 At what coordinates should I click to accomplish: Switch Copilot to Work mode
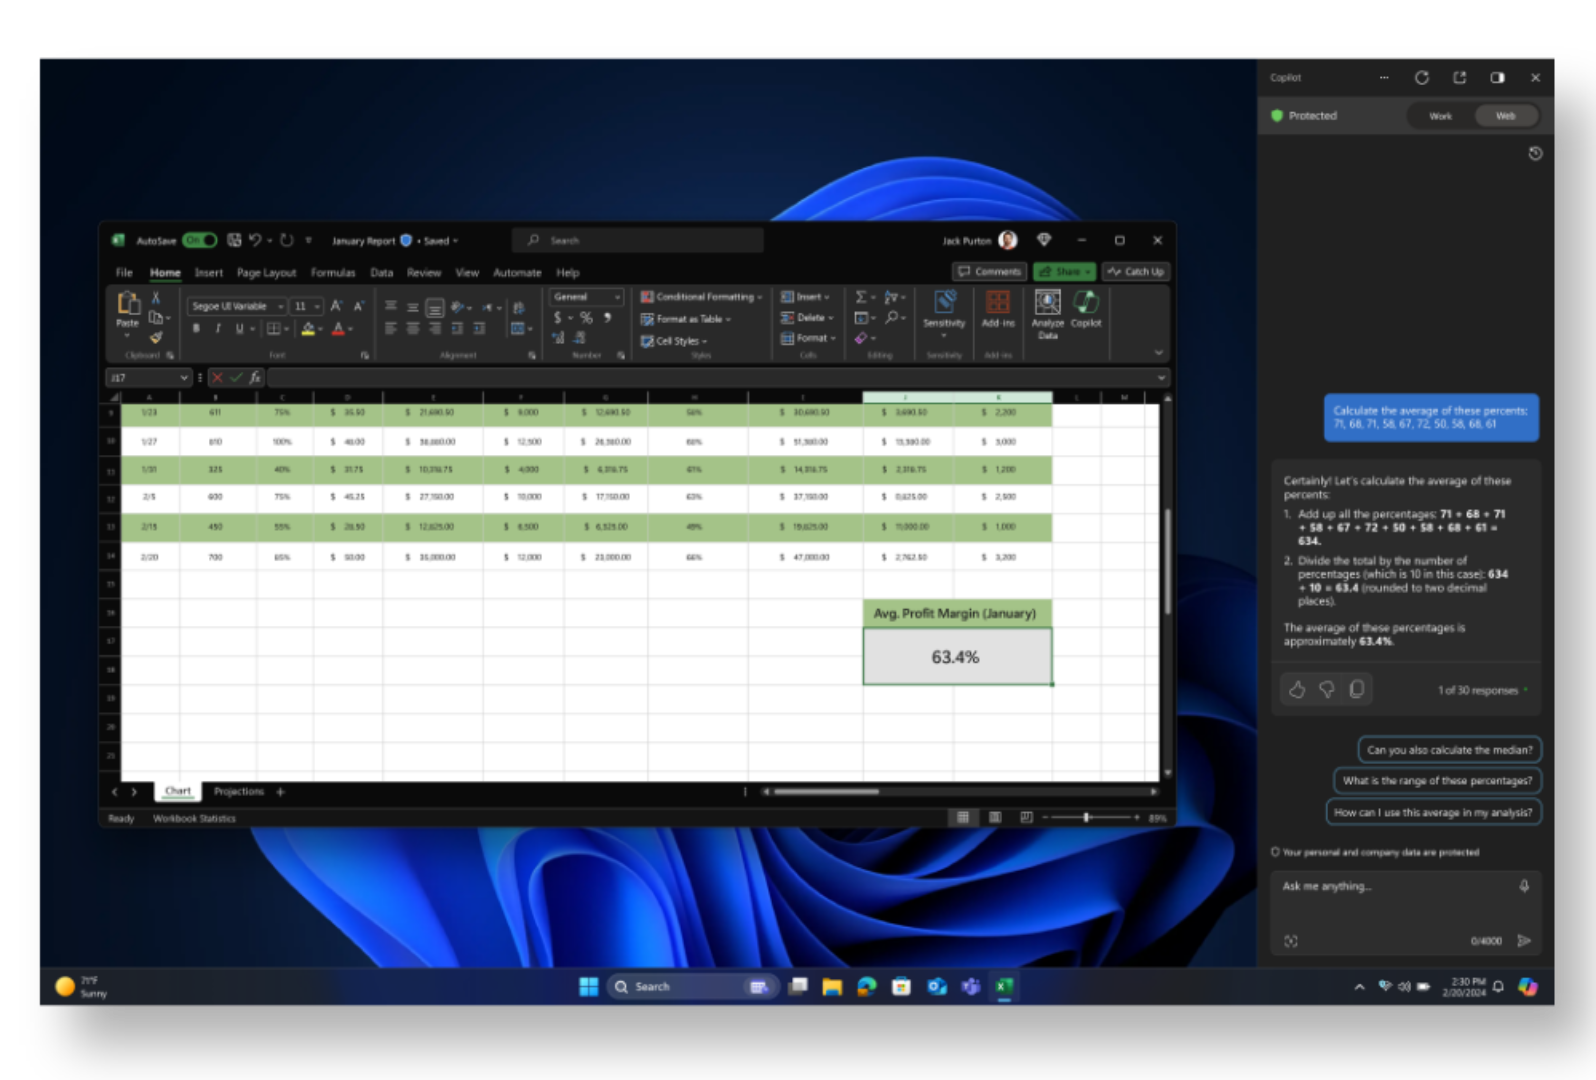(1440, 116)
